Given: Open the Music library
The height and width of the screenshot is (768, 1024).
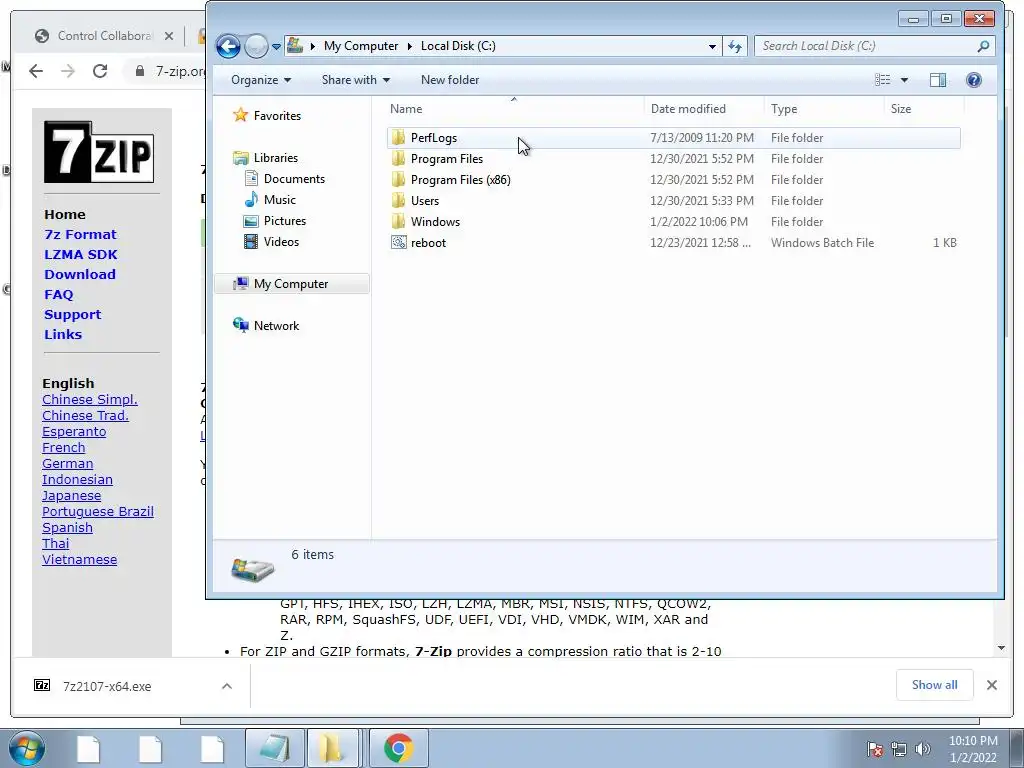Looking at the screenshot, I should tap(280, 200).
